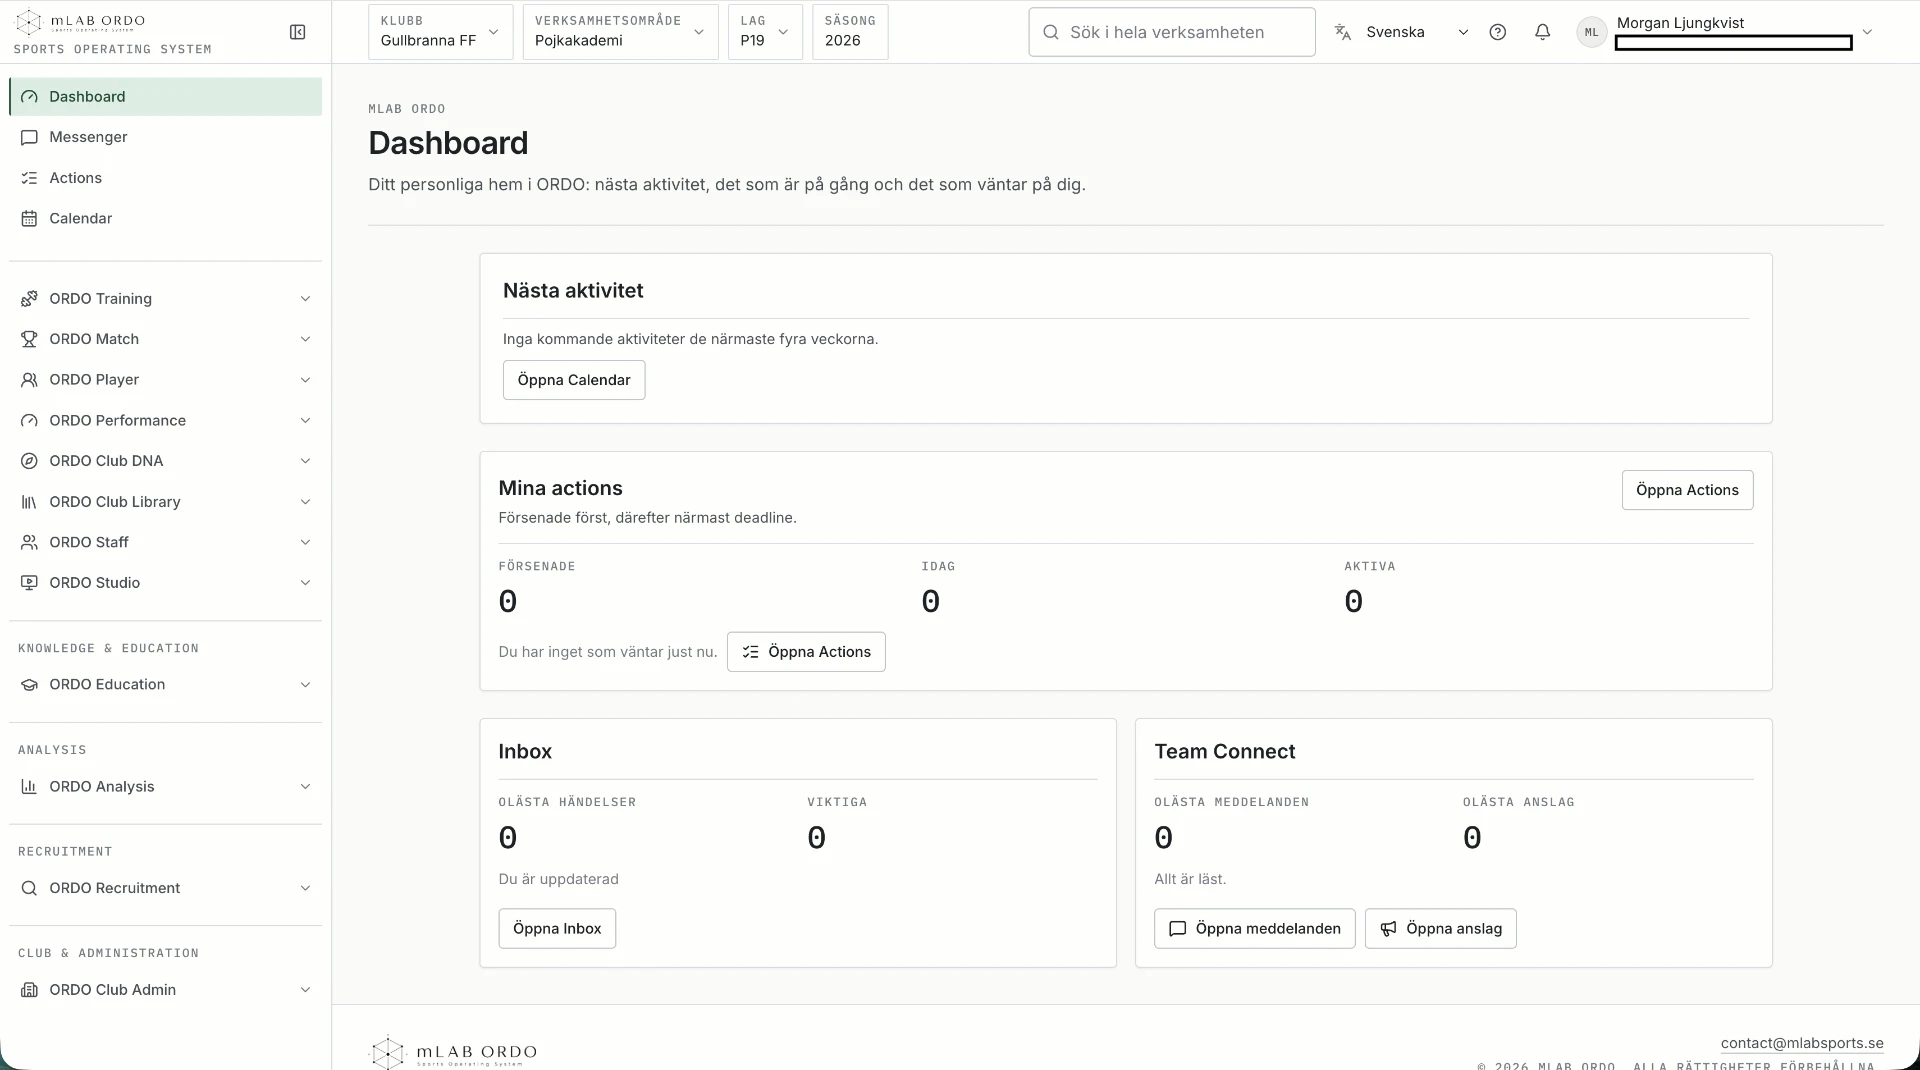Open the Verksamhetsområde Pojkakademi dropdown
The height and width of the screenshot is (1070, 1920).
point(620,32)
